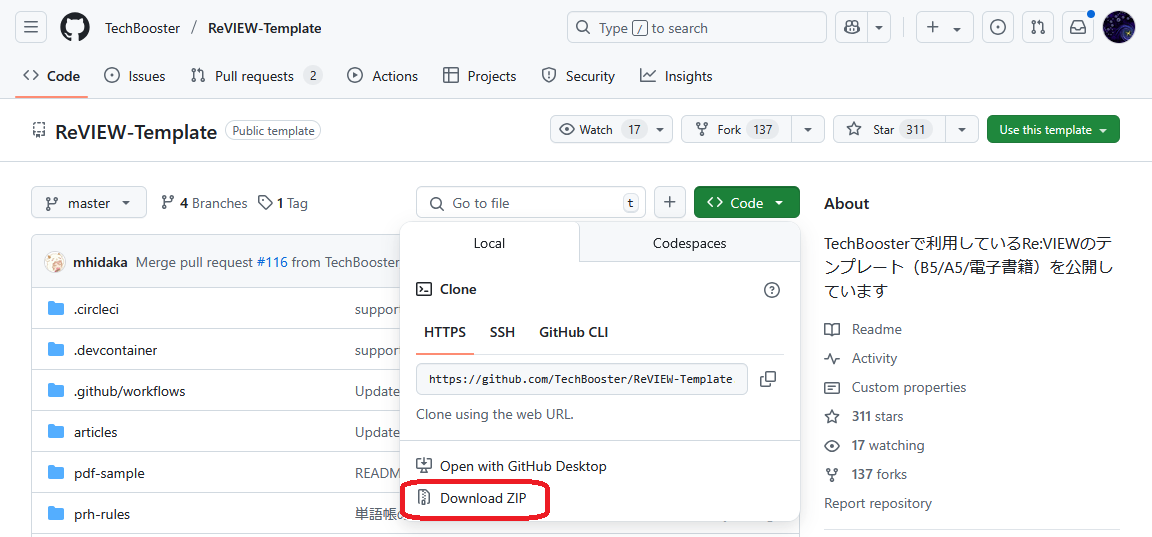The image size is (1152, 537).
Task: Switch to the Actions tab
Action: (382, 76)
